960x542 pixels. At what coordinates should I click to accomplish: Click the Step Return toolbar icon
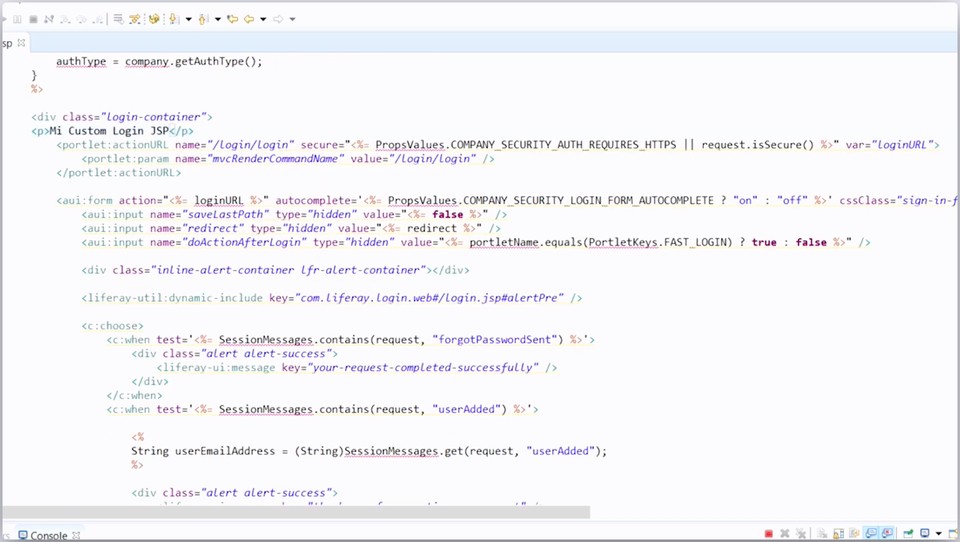point(97,20)
